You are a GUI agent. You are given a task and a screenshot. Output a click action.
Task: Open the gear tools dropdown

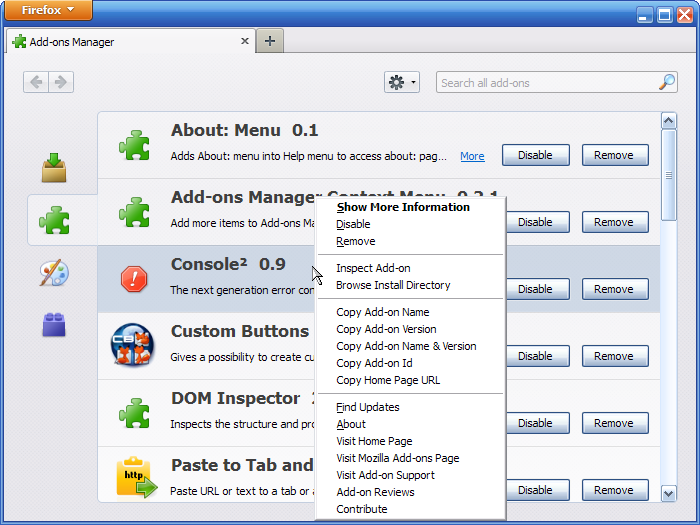(x=402, y=82)
